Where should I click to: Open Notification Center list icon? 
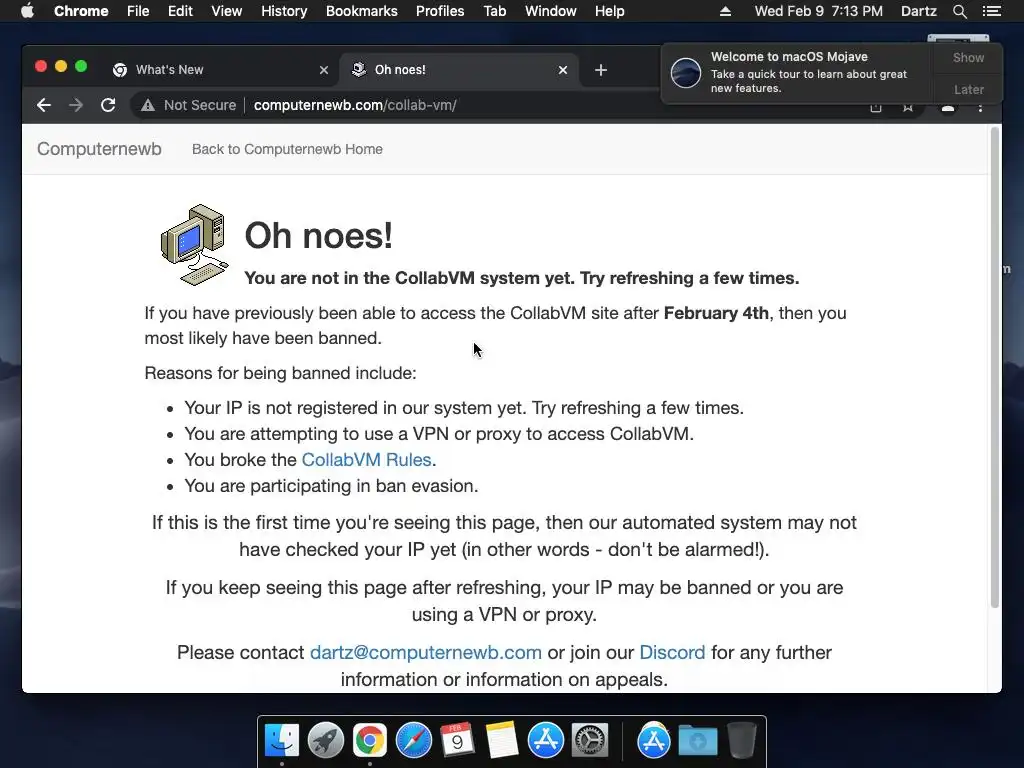(991, 11)
